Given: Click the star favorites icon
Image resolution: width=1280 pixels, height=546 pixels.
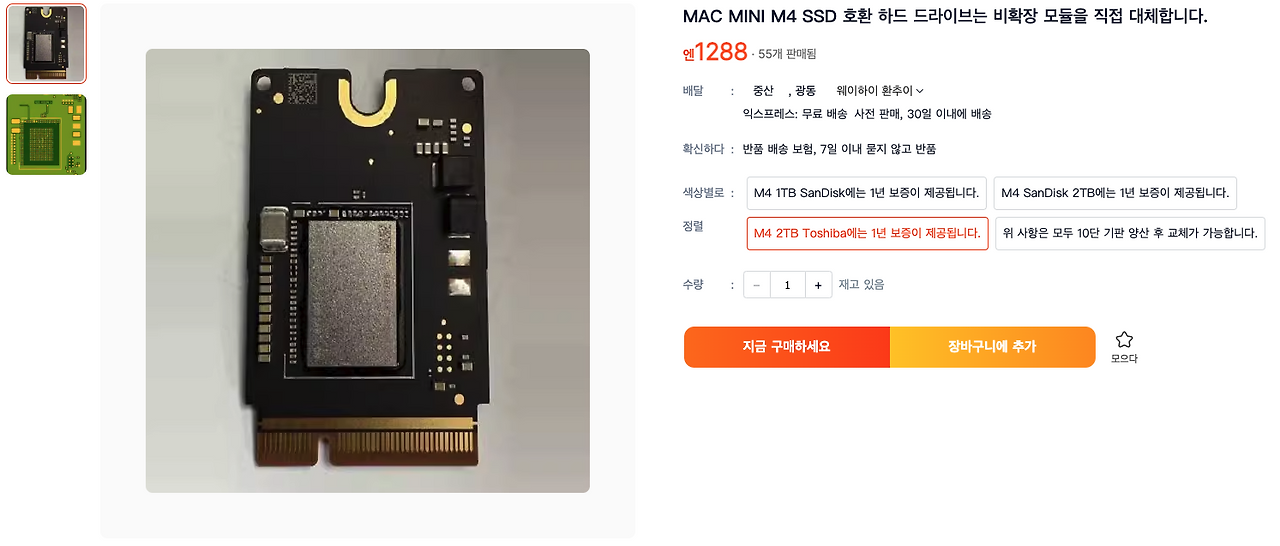Looking at the screenshot, I should 1124,340.
